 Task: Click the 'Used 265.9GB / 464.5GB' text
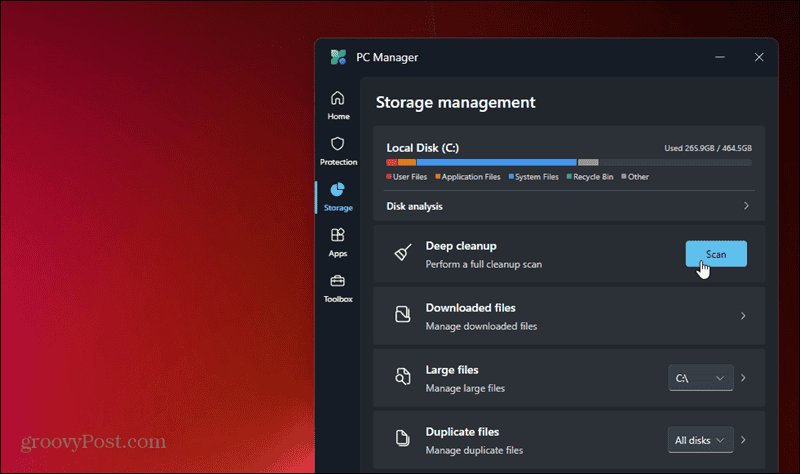[x=708, y=148]
